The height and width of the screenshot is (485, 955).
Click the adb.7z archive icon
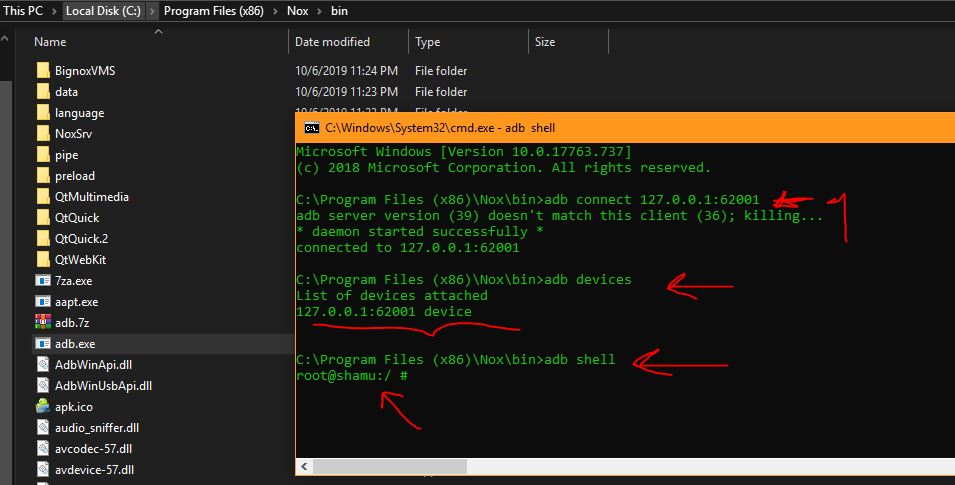click(x=43, y=322)
